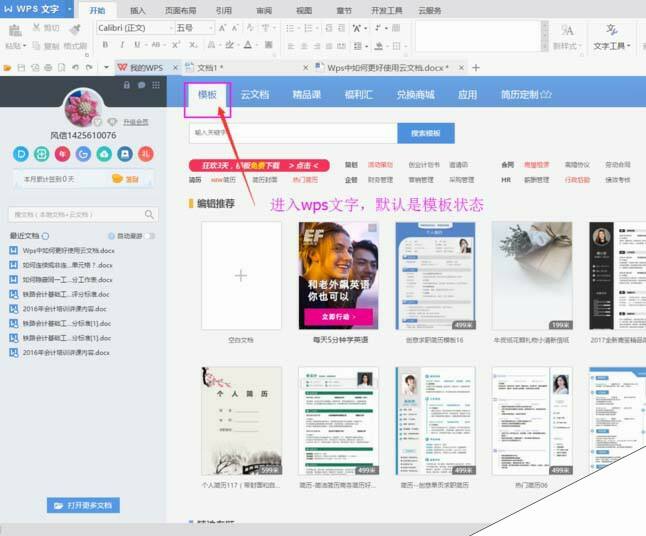Click the Redo arrow icon
This screenshot has height=536, width=646.
tap(89, 68)
